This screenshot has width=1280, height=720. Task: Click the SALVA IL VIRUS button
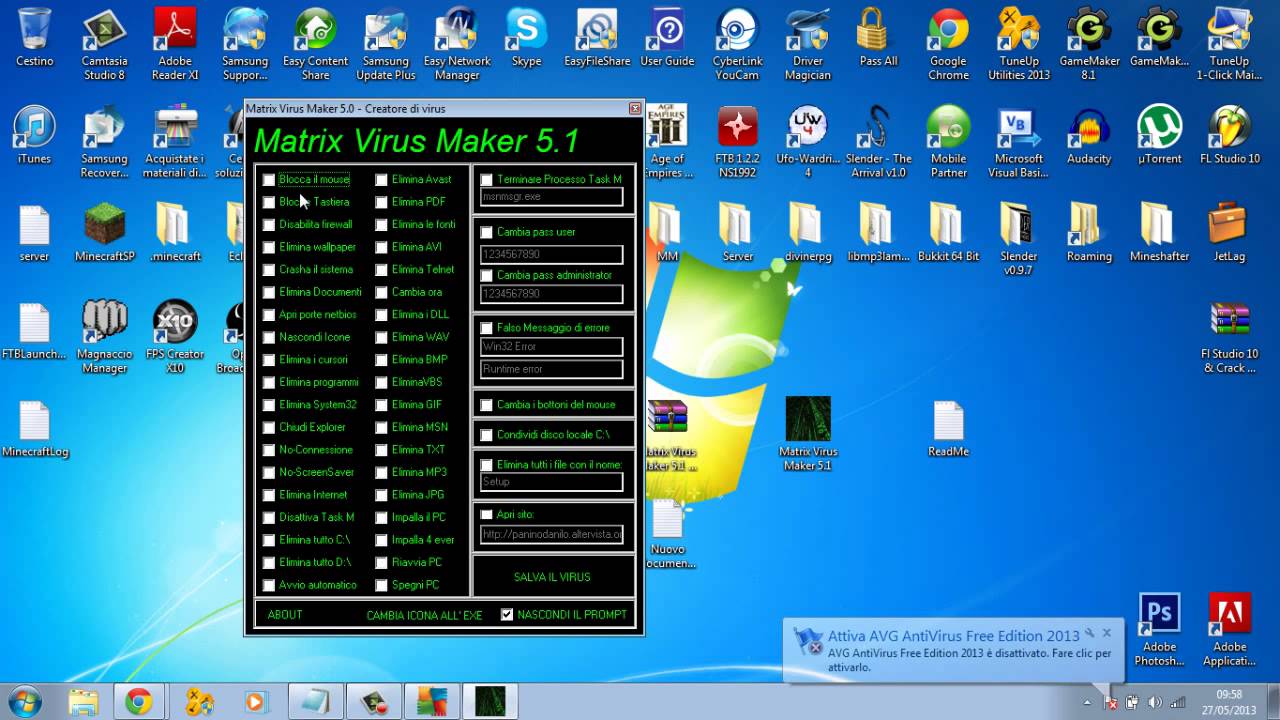coord(552,577)
